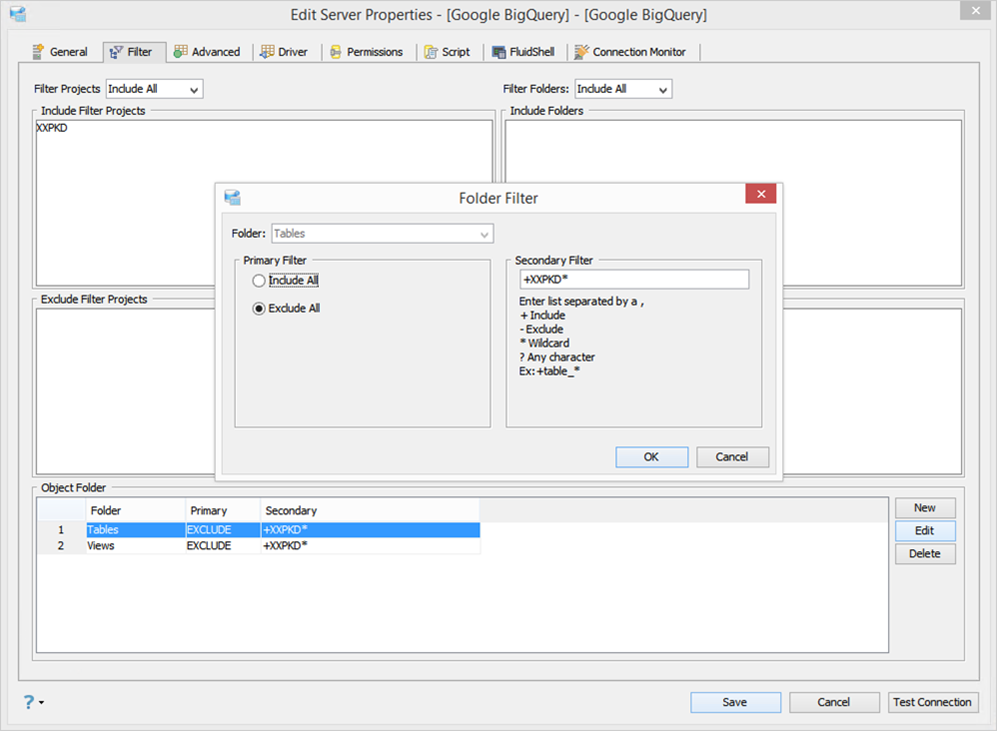Click the New object folder button
The image size is (997, 731).
click(x=925, y=508)
